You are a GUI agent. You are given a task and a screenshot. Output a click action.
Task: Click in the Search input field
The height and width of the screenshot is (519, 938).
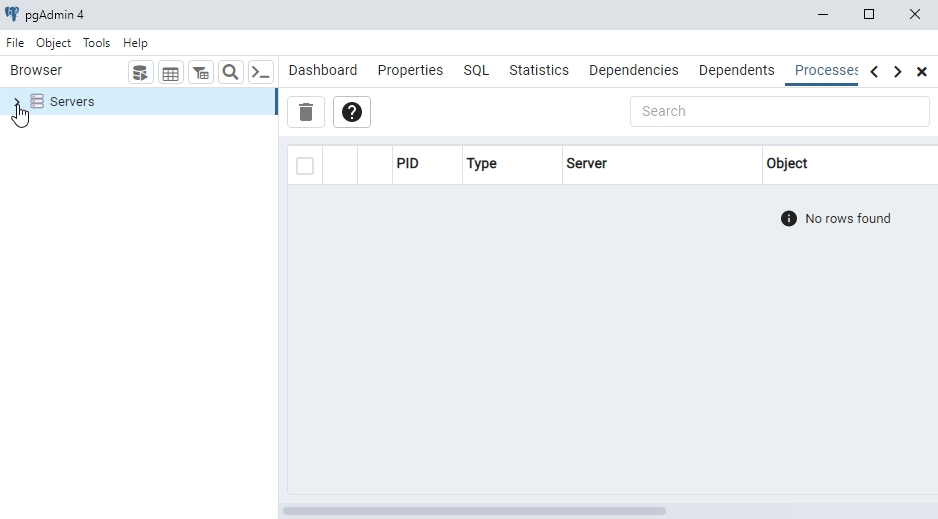coord(780,112)
